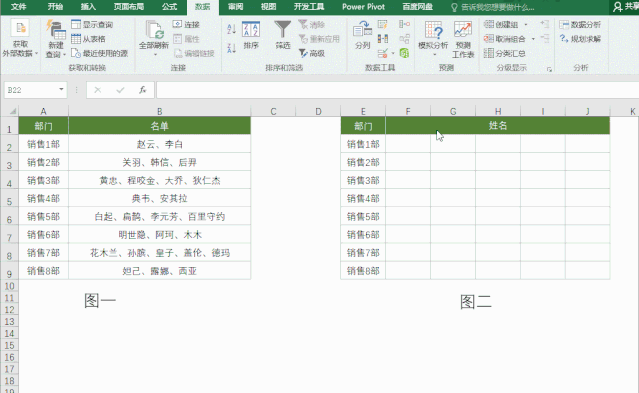Open the Baidu Netdisk (百度网盘) tab
Image resolution: width=639 pixels, height=393 pixels.
click(417, 7)
